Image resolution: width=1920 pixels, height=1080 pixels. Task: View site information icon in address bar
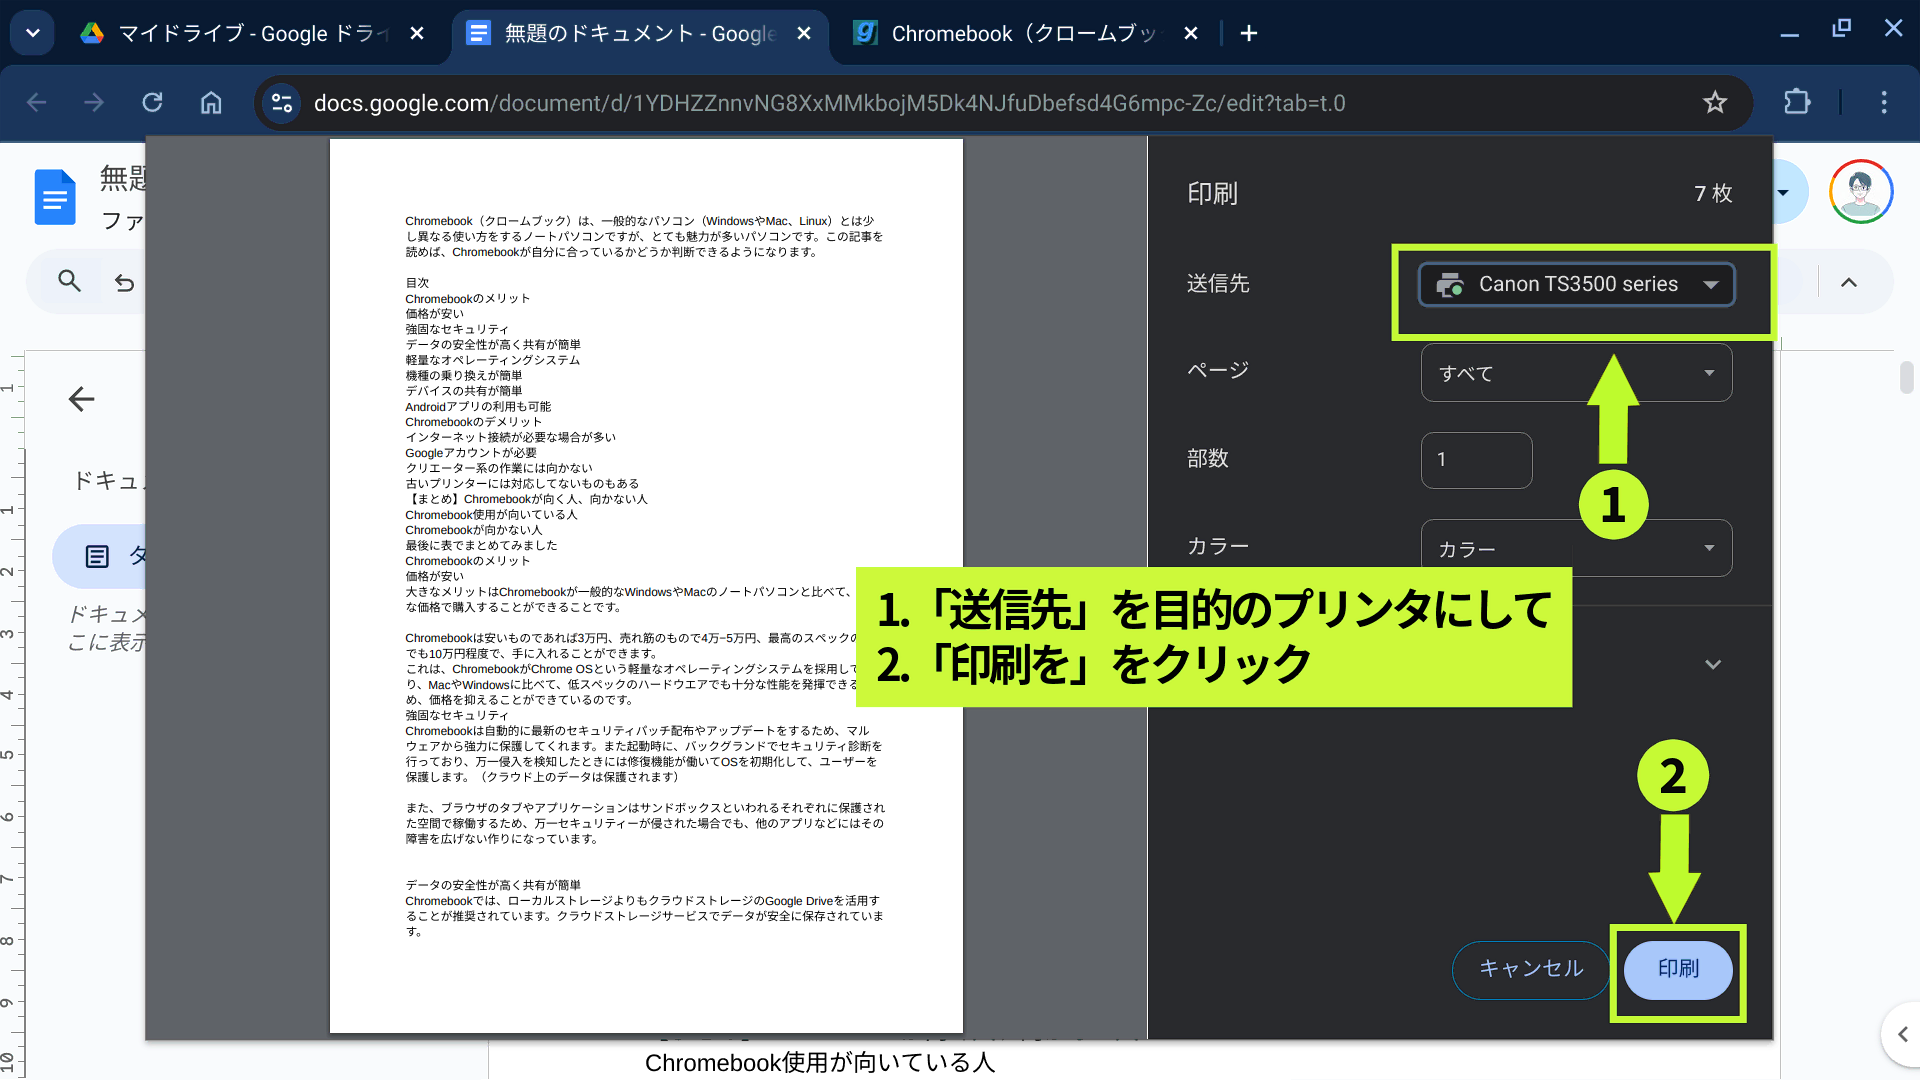point(282,103)
